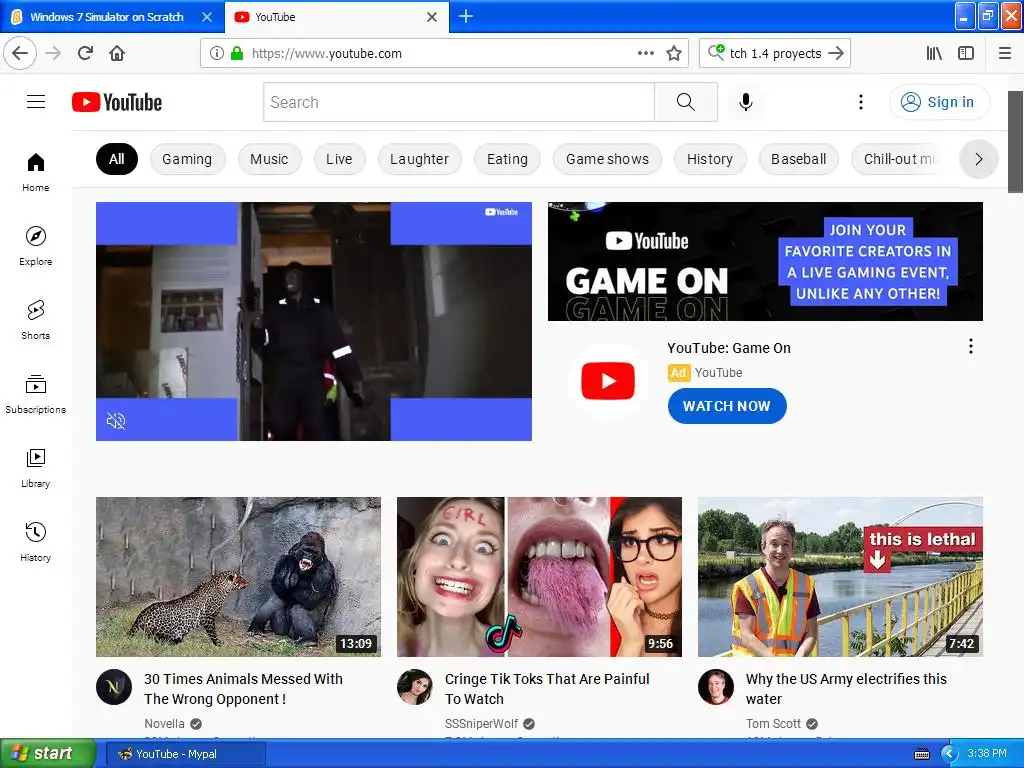Bookmark this page with the star icon
Image resolution: width=1024 pixels, height=768 pixels.
[674, 53]
